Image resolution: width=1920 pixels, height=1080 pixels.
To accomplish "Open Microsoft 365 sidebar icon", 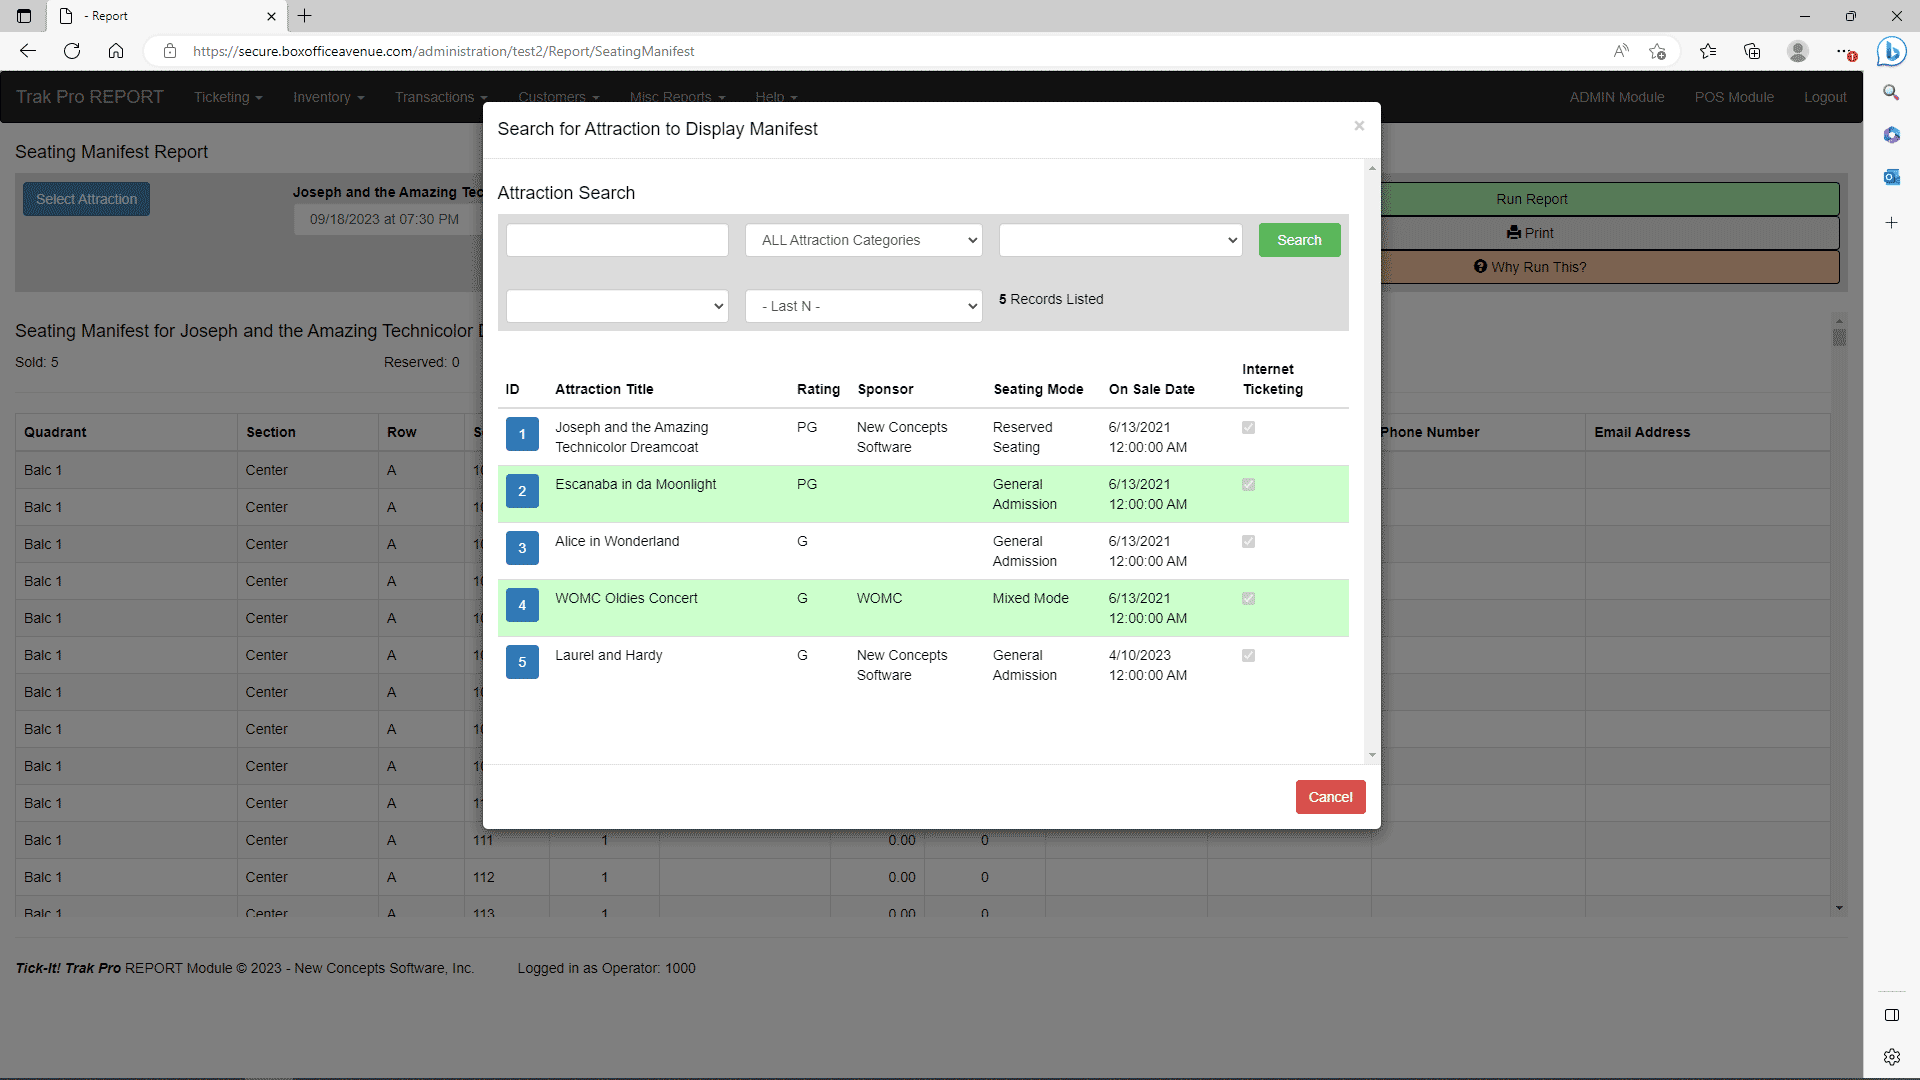I will click(x=1891, y=135).
